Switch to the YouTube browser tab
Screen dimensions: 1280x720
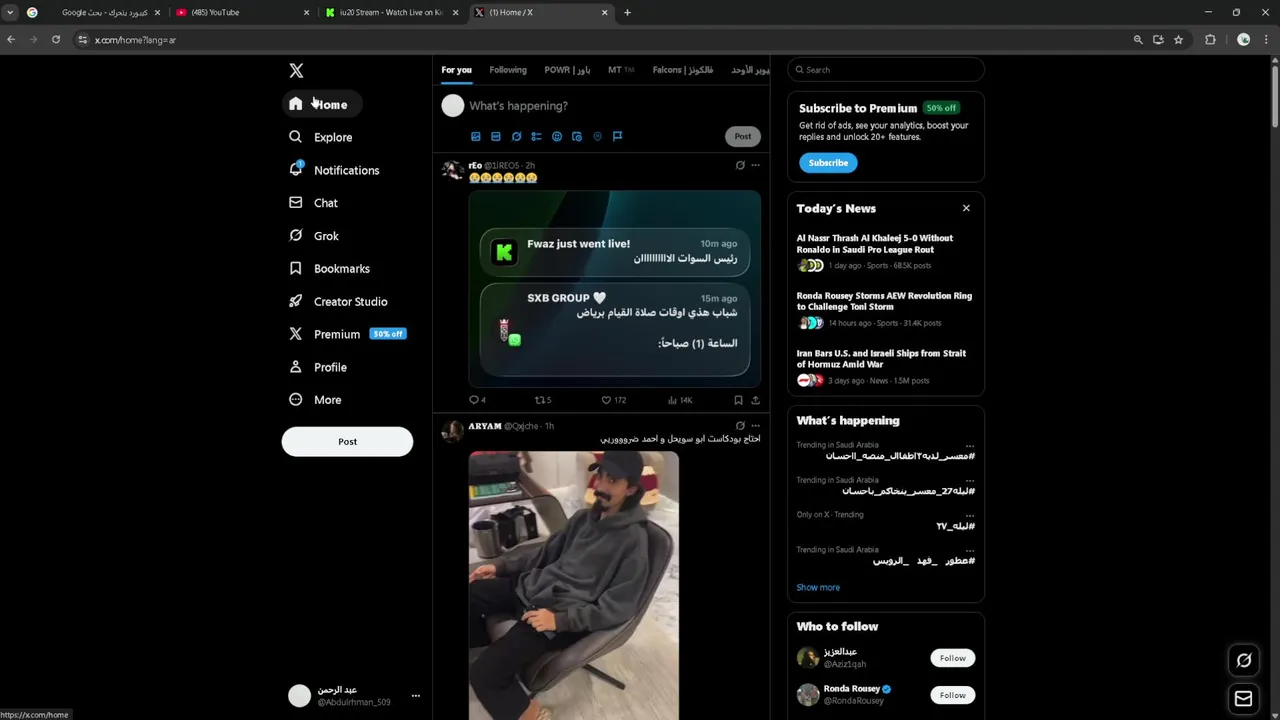[x=243, y=13]
